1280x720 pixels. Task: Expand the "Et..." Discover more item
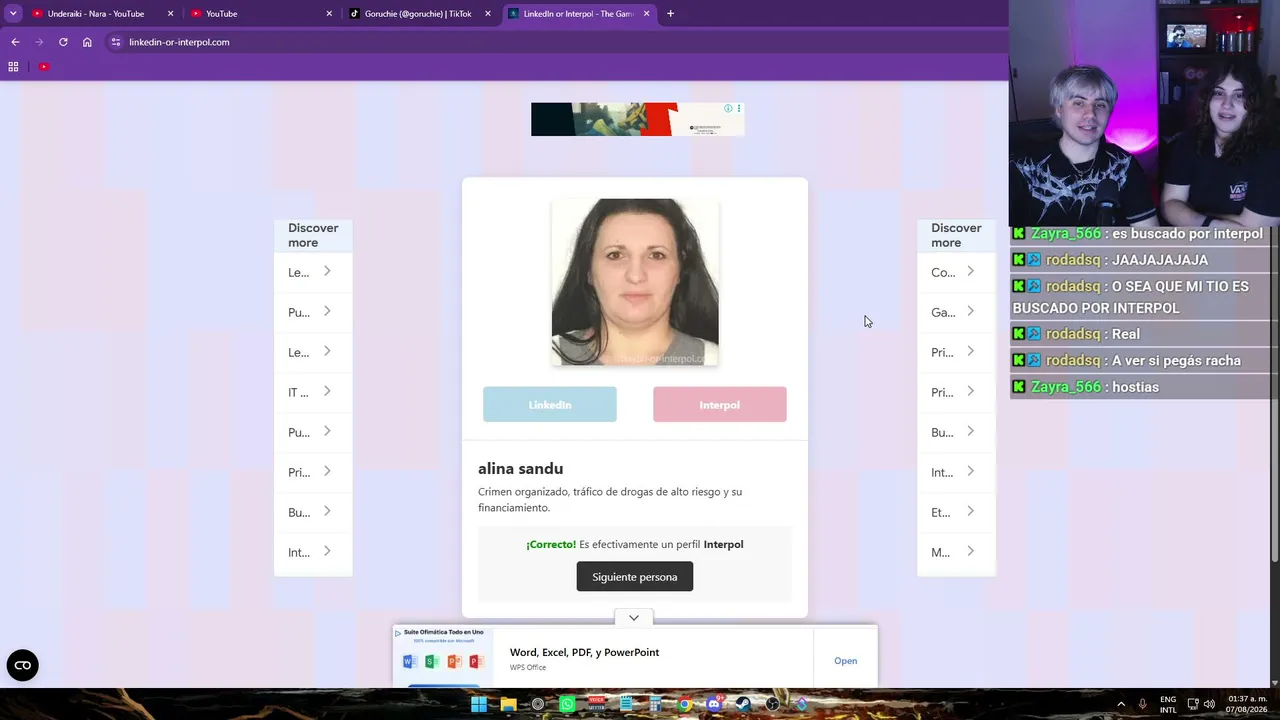(x=956, y=512)
